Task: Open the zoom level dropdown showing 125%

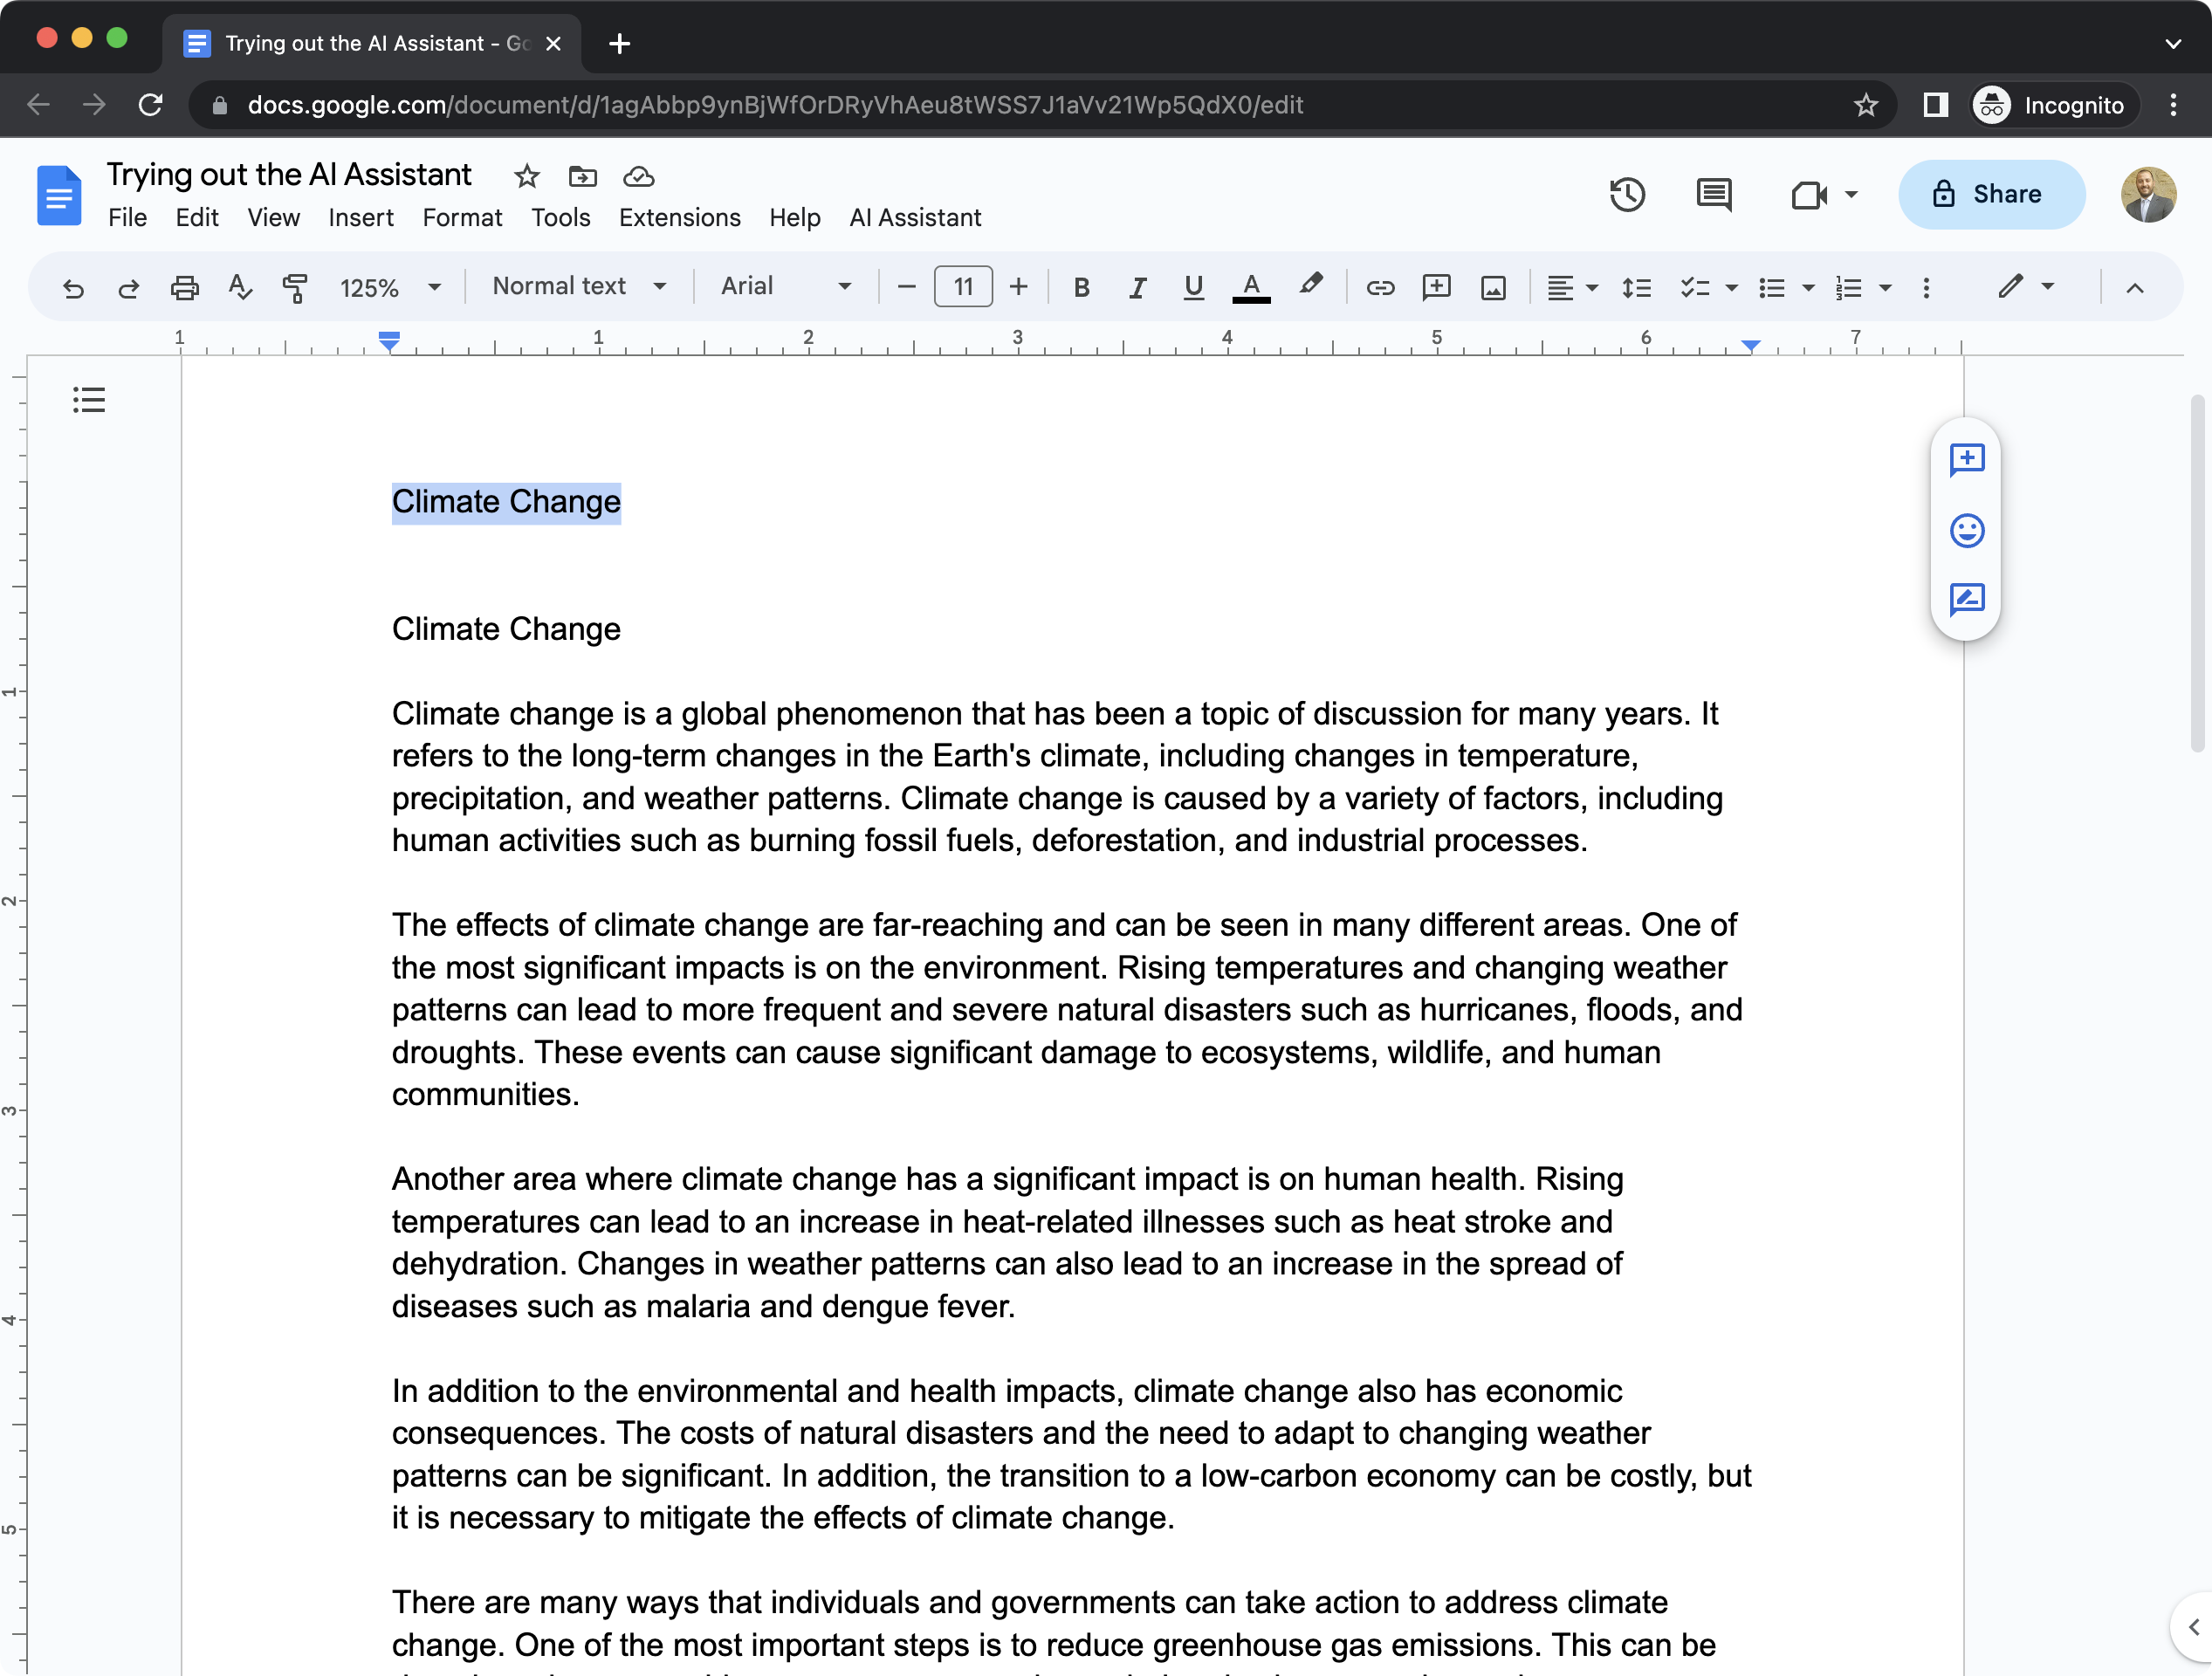Action: coord(390,288)
